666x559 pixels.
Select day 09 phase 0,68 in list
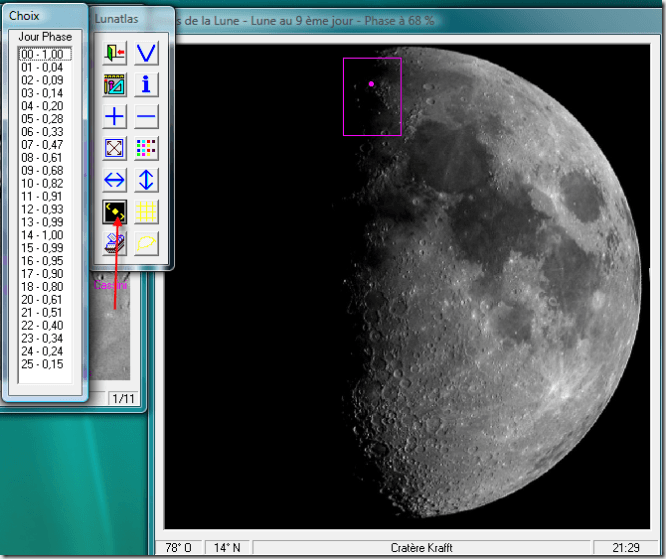coord(41,170)
